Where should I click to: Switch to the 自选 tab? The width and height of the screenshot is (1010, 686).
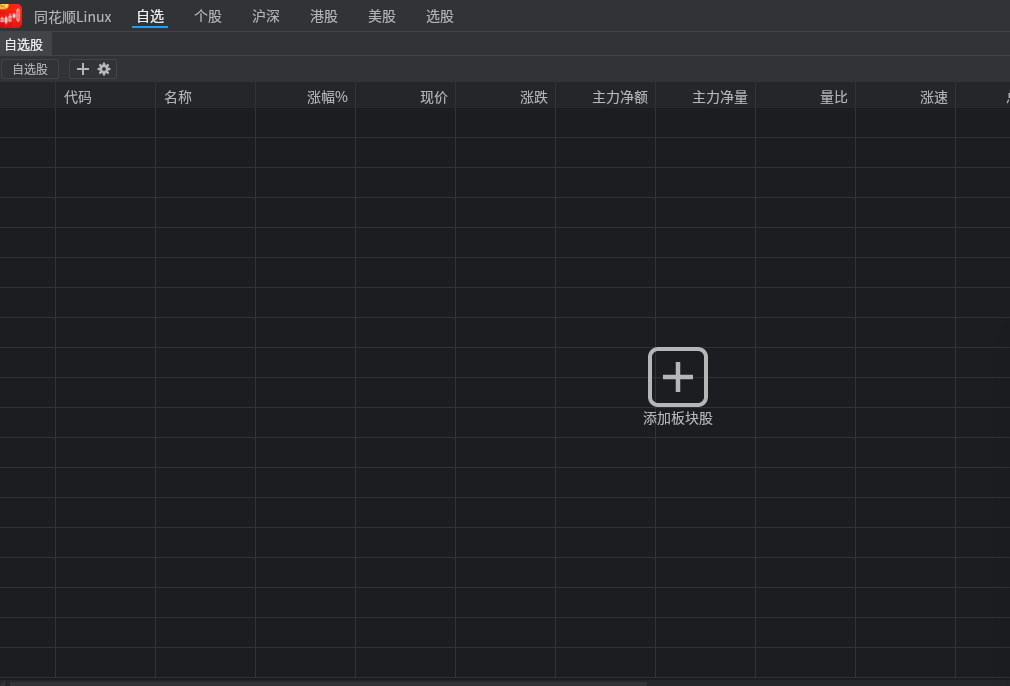point(150,16)
